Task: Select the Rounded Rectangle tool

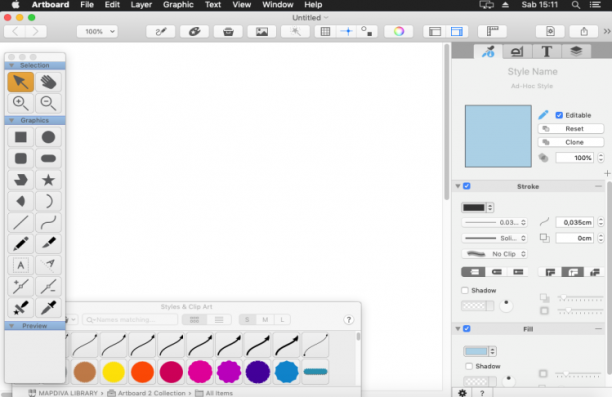Action: (x=20, y=158)
